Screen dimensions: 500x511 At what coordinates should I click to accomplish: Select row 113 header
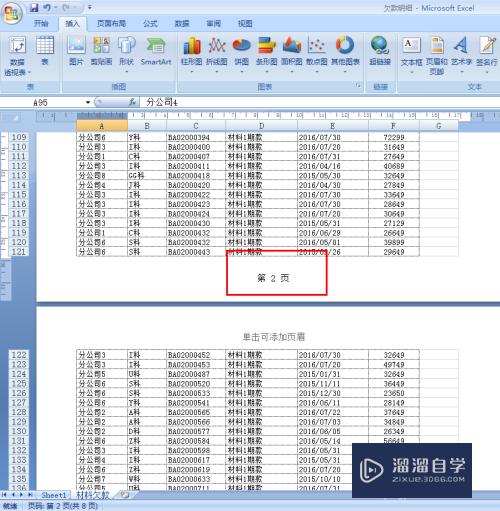(19, 175)
